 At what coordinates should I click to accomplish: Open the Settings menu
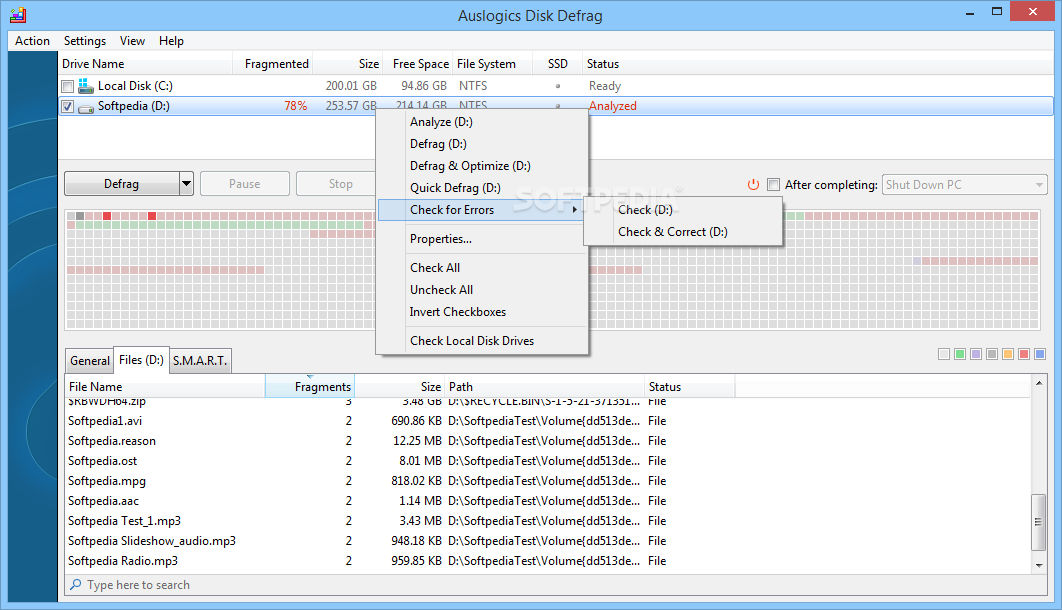(x=85, y=41)
